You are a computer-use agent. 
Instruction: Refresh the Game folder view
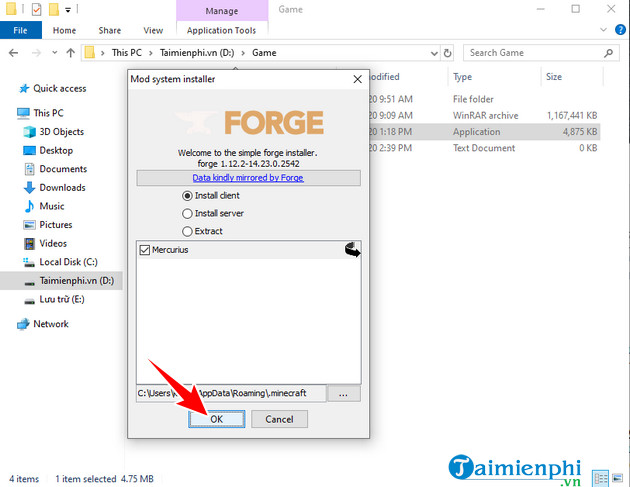447,53
